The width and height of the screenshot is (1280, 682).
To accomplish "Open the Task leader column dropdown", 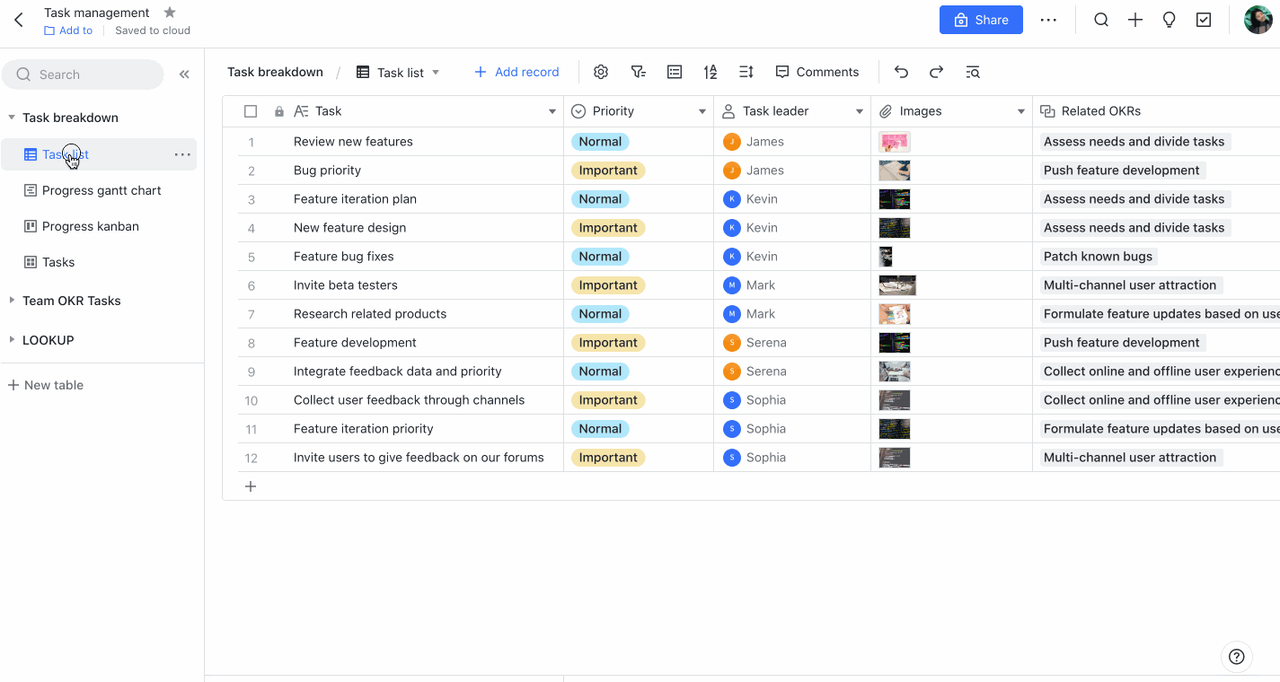I will coord(859,111).
